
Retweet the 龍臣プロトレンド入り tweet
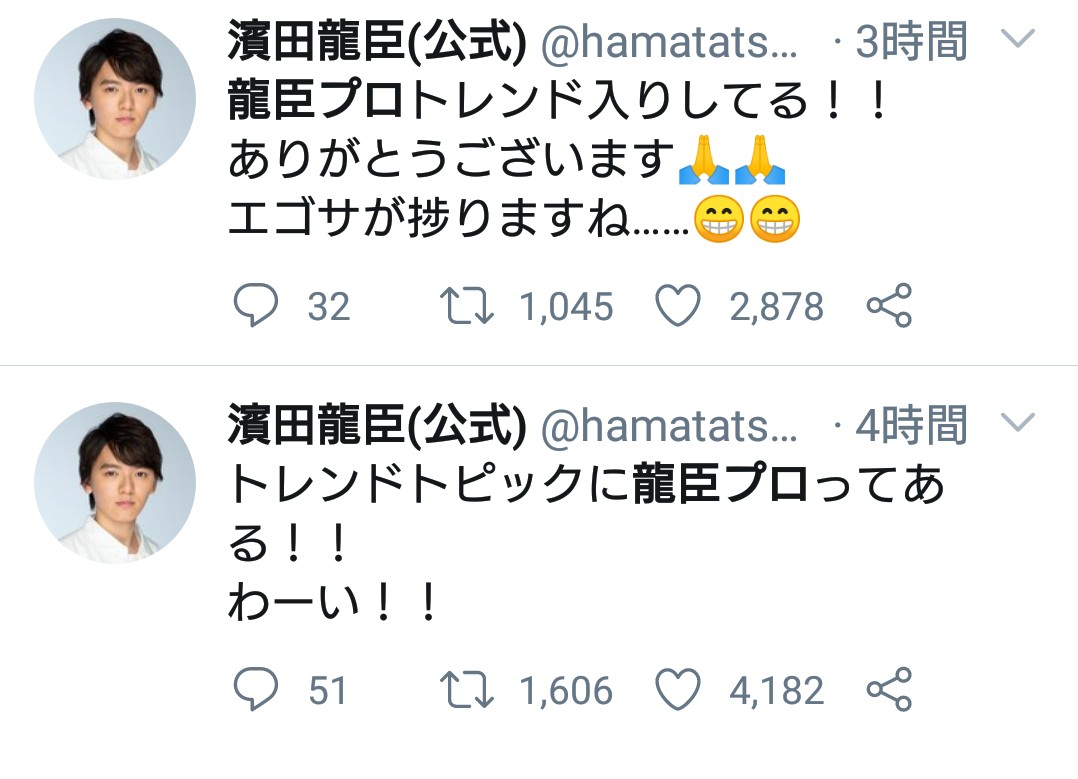click(x=467, y=306)
